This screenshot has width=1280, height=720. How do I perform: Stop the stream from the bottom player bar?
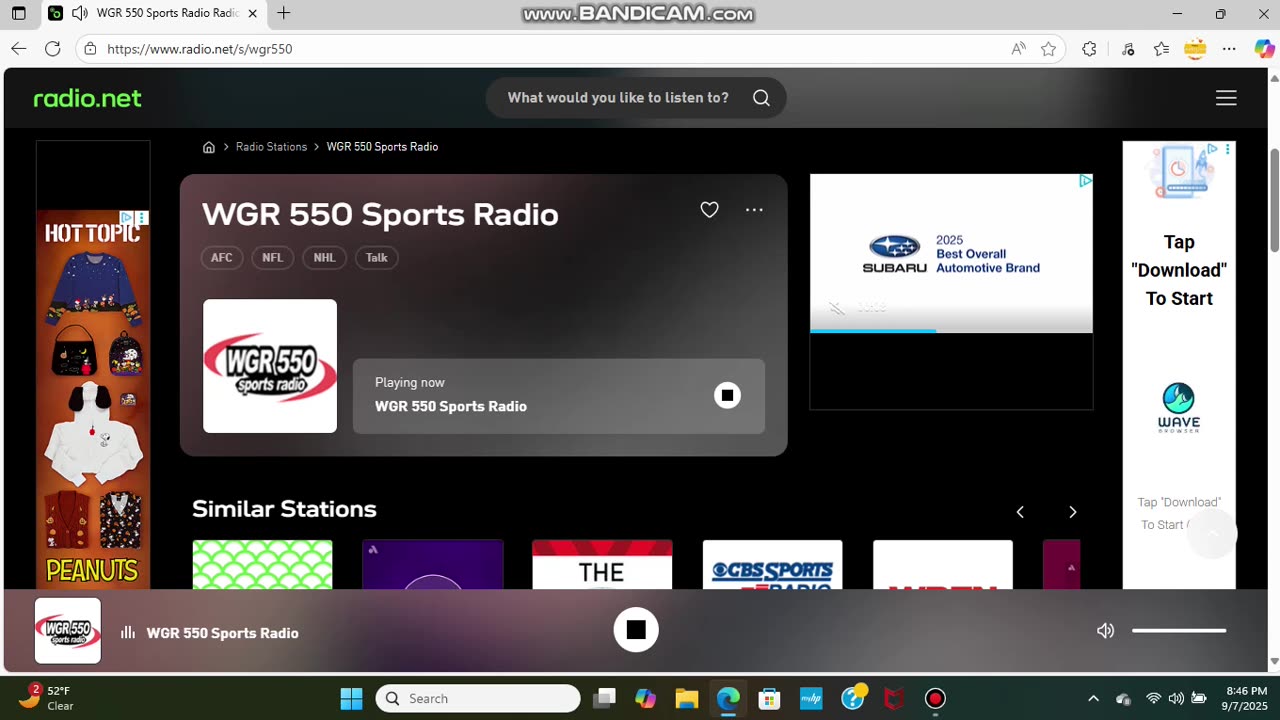[x=636, y=630]
